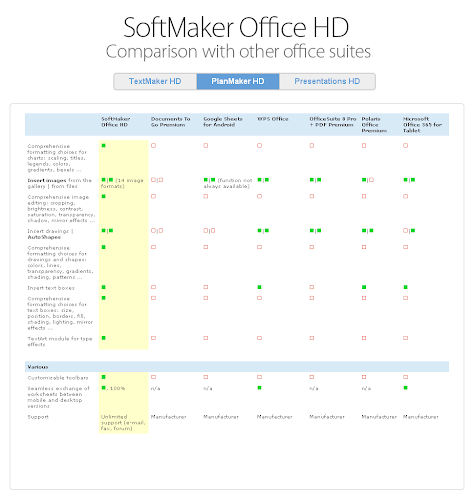Image resolution: width=474 pixels, height=500 pixels.
Task: Click Microsoft Office 365 green square for seamless exchange
Action: click(405, 388)
